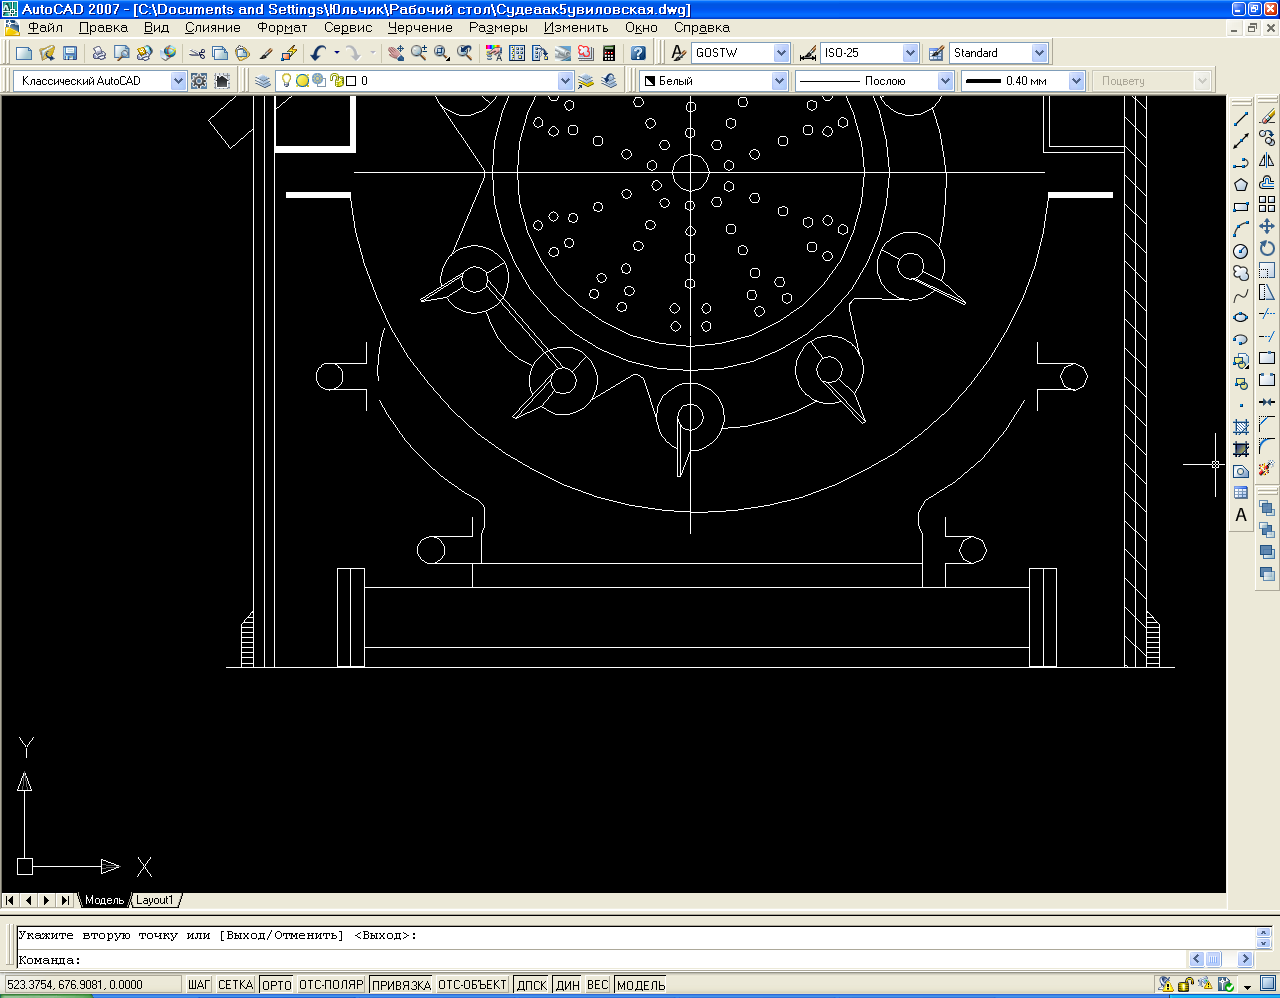Disable ПРИВЯЗКА object snap
The width and height of the screenshot is (1280, 998).
click(x=401, y=985)
